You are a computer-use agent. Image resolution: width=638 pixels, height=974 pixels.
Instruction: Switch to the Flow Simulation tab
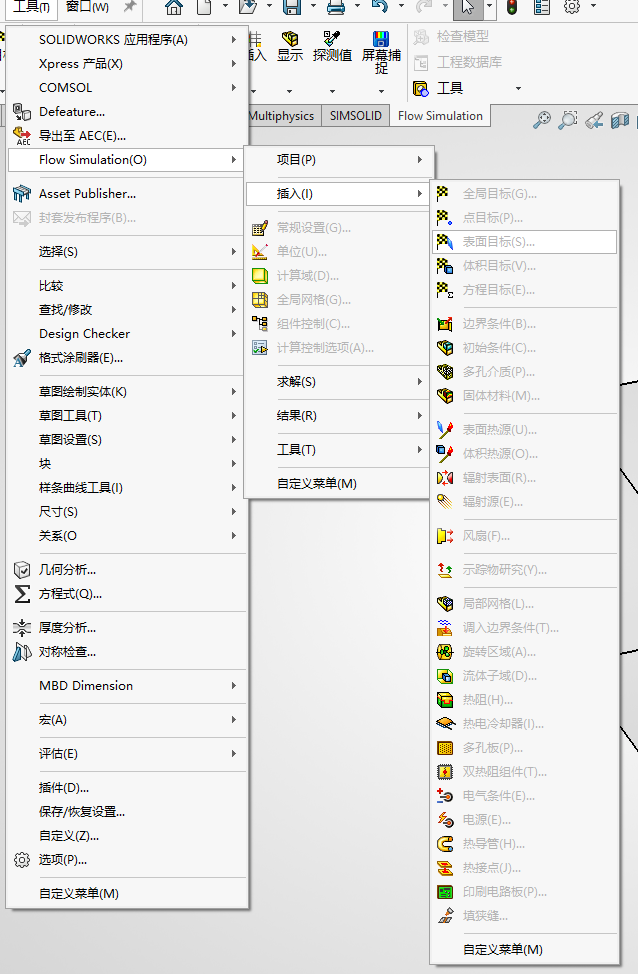440,116
